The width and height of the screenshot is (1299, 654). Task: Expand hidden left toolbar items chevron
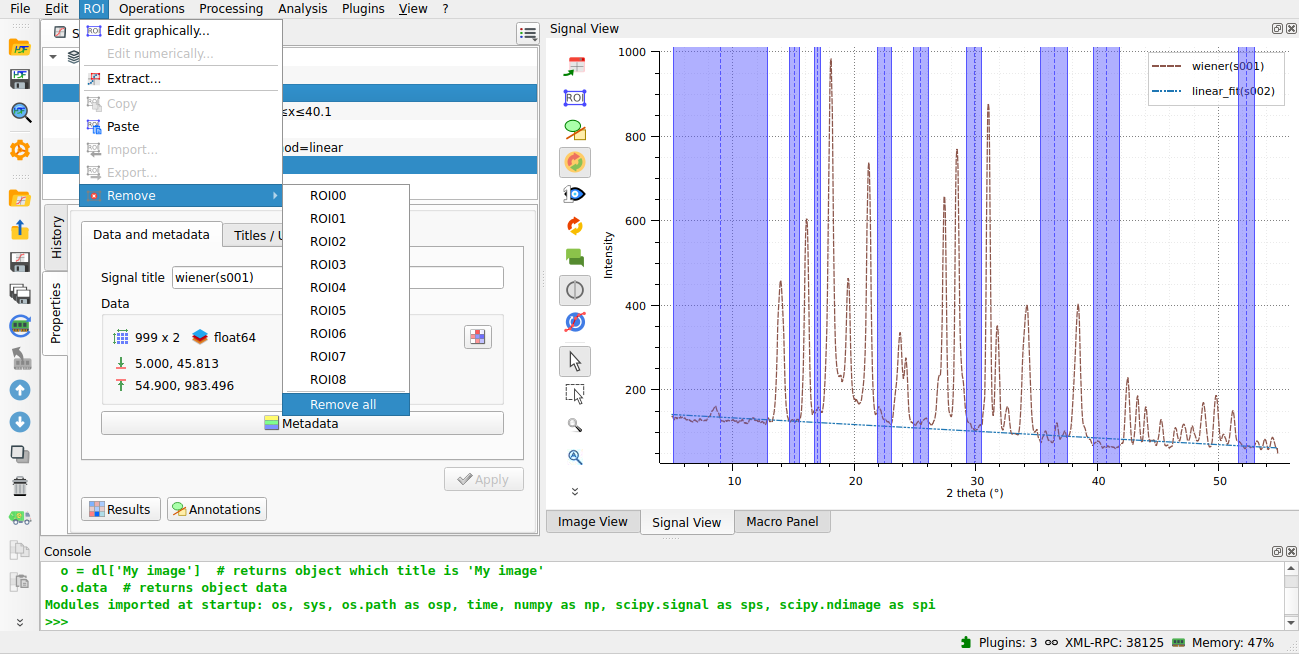(19, 622)
